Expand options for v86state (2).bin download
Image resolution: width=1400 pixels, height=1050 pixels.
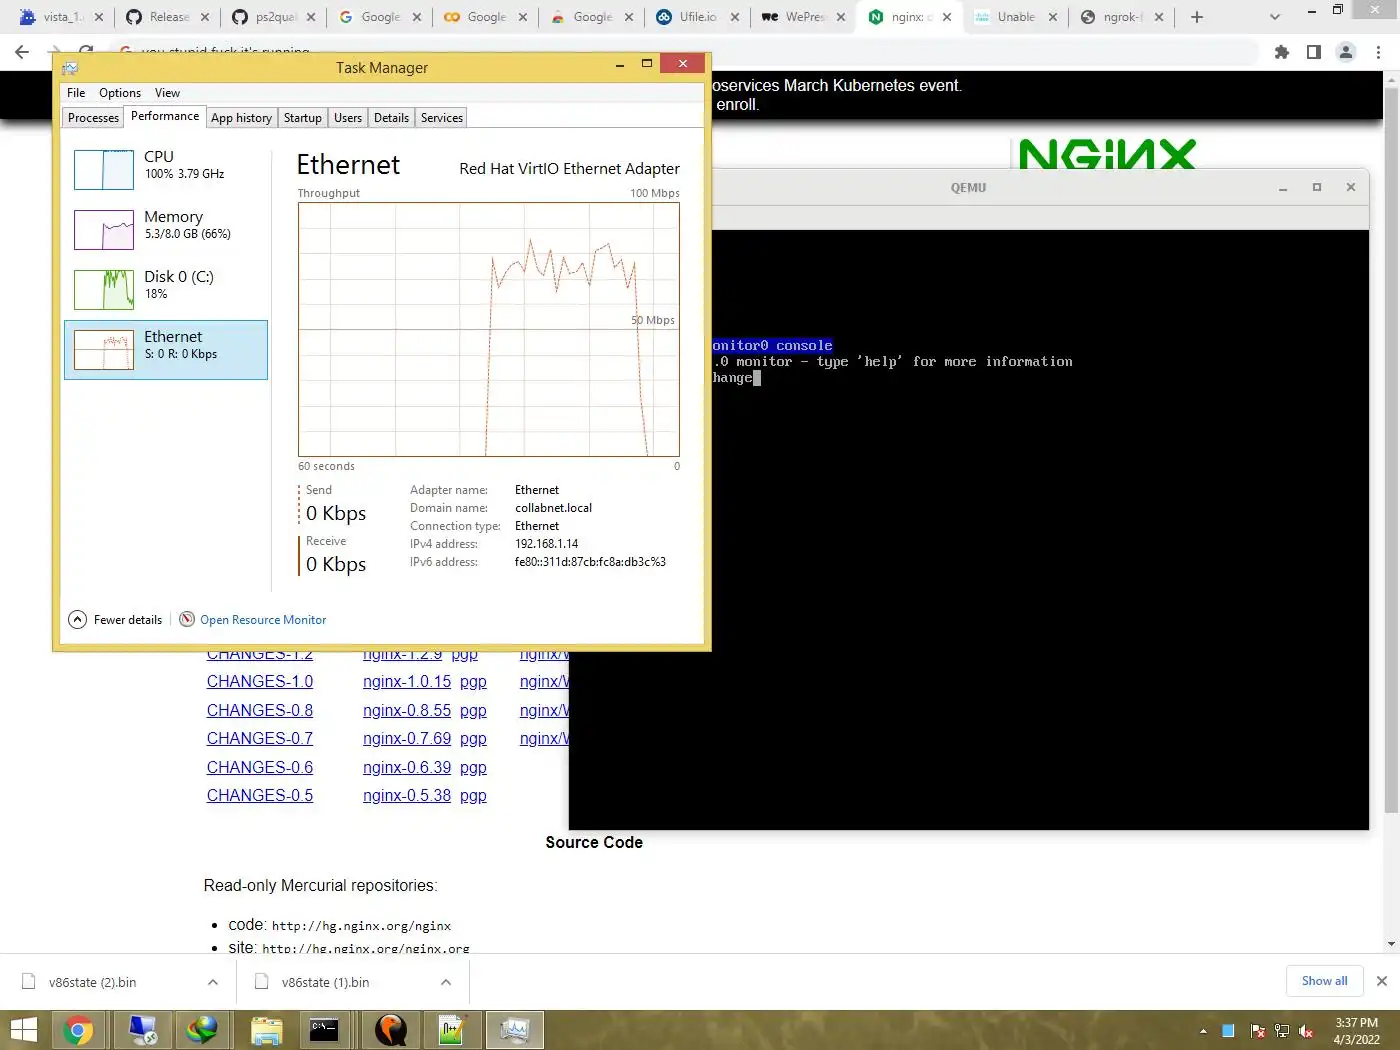point(213,982)
